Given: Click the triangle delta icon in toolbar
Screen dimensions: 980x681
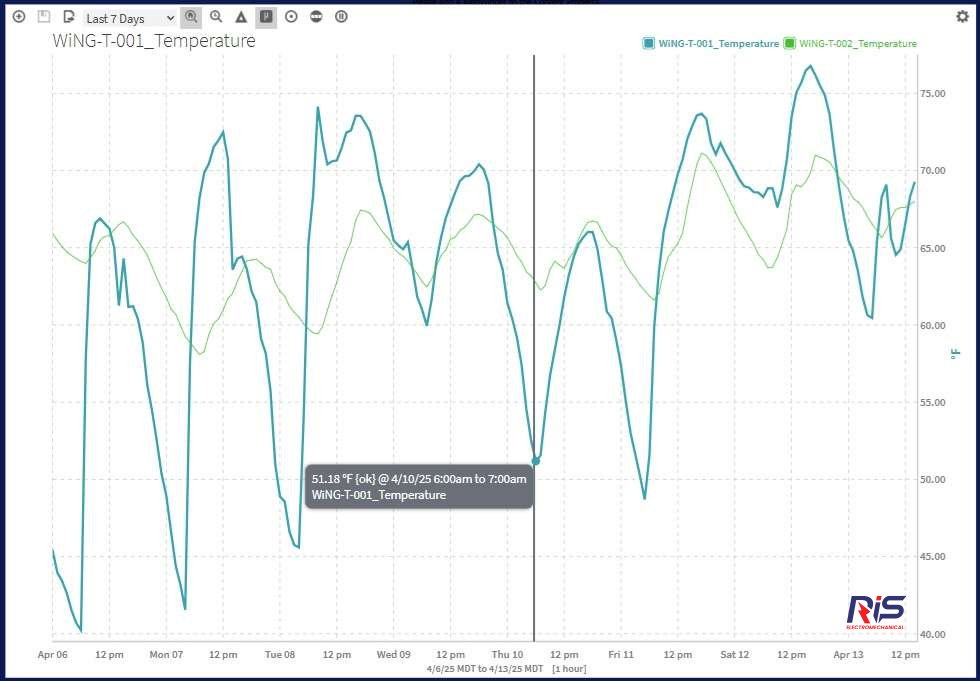Looking at the screenshot, I should pyautogui.click(x=241, y=17).
